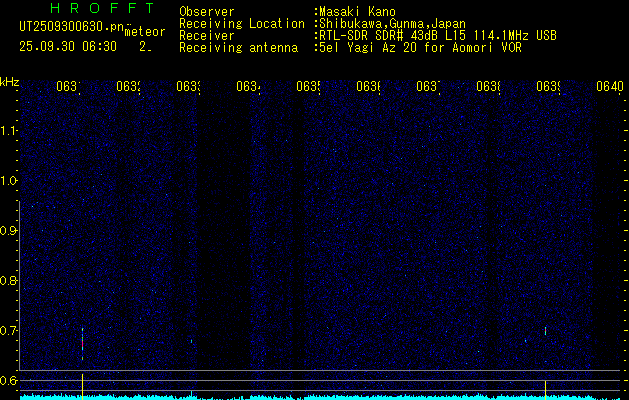Select the observer name Masaki Kano
Screen dimensions: 629x400
[357, 12]
